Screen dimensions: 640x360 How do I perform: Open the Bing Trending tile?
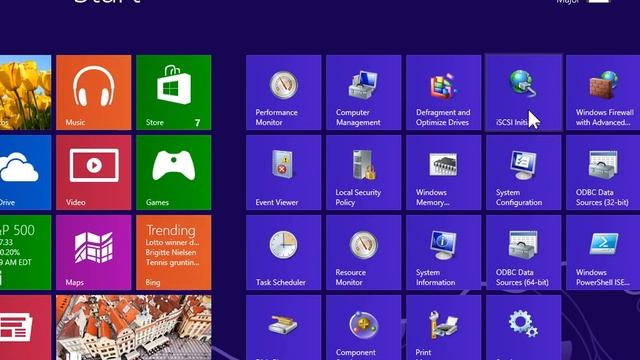pyautogui.click(x=173, y=253)
